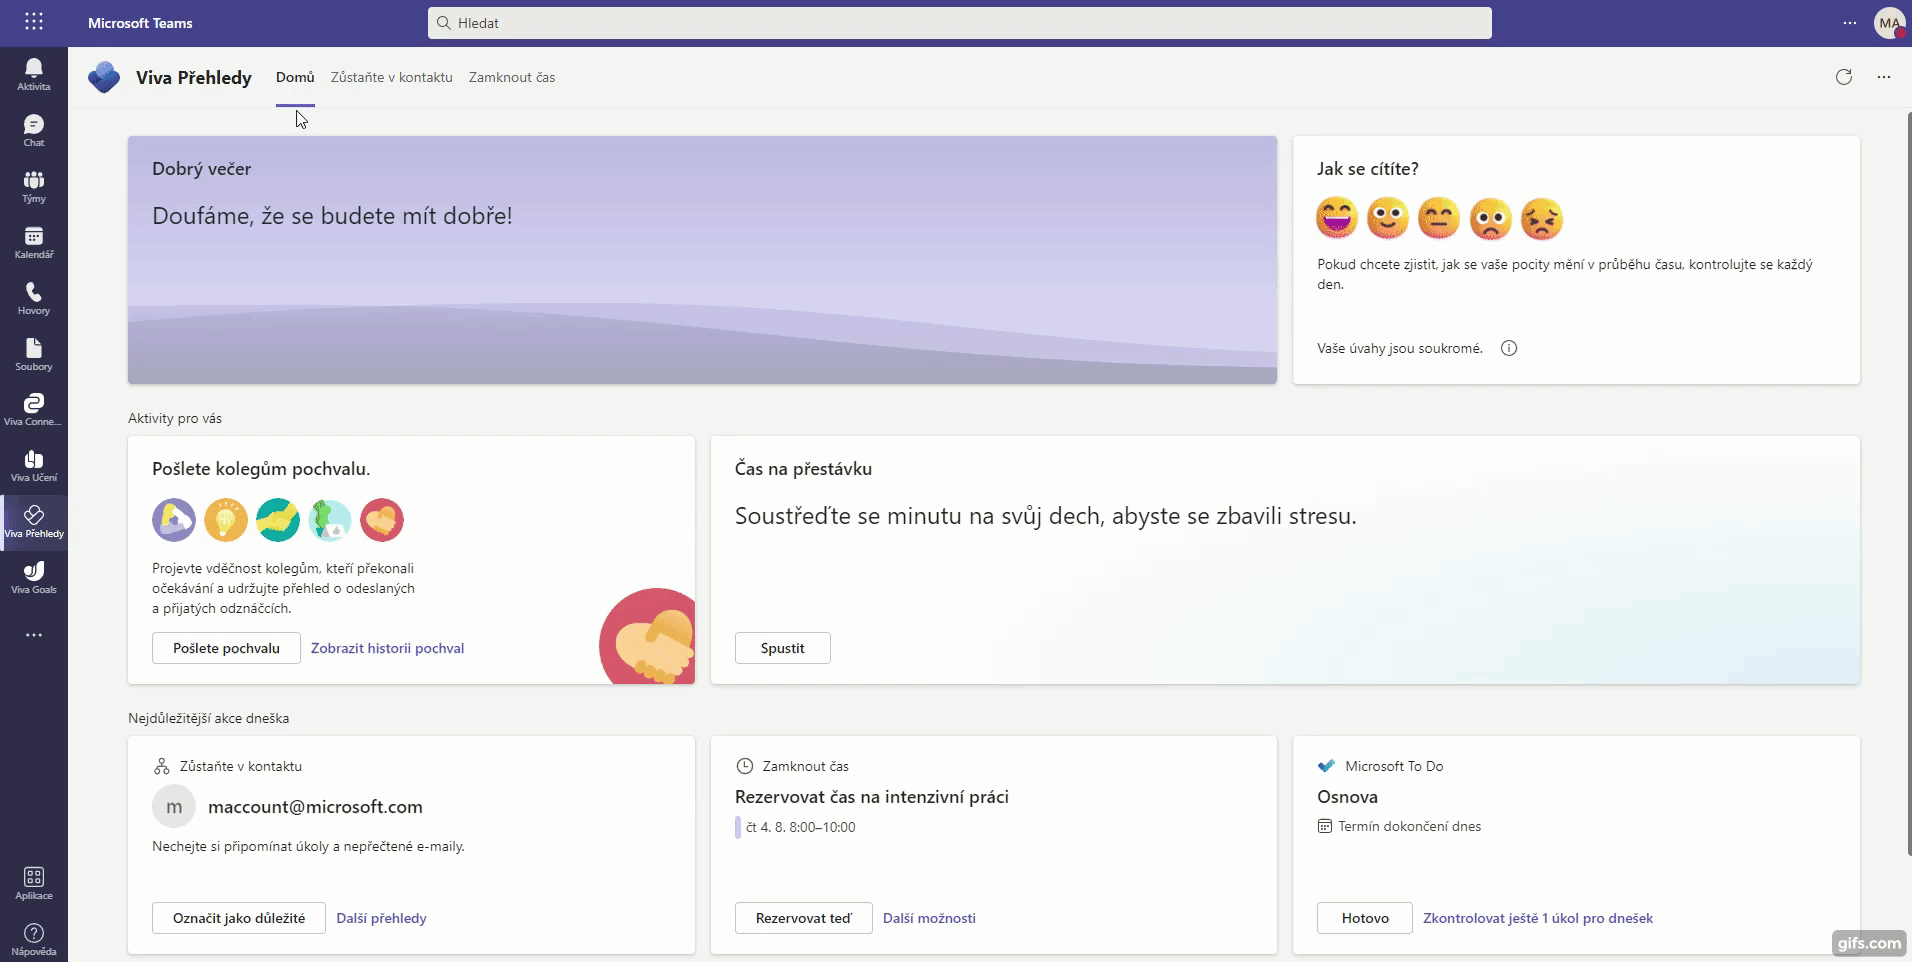Screen dimensions: 1912x962
Task: Click the Microsoft Teams title text
Action: 140,23
